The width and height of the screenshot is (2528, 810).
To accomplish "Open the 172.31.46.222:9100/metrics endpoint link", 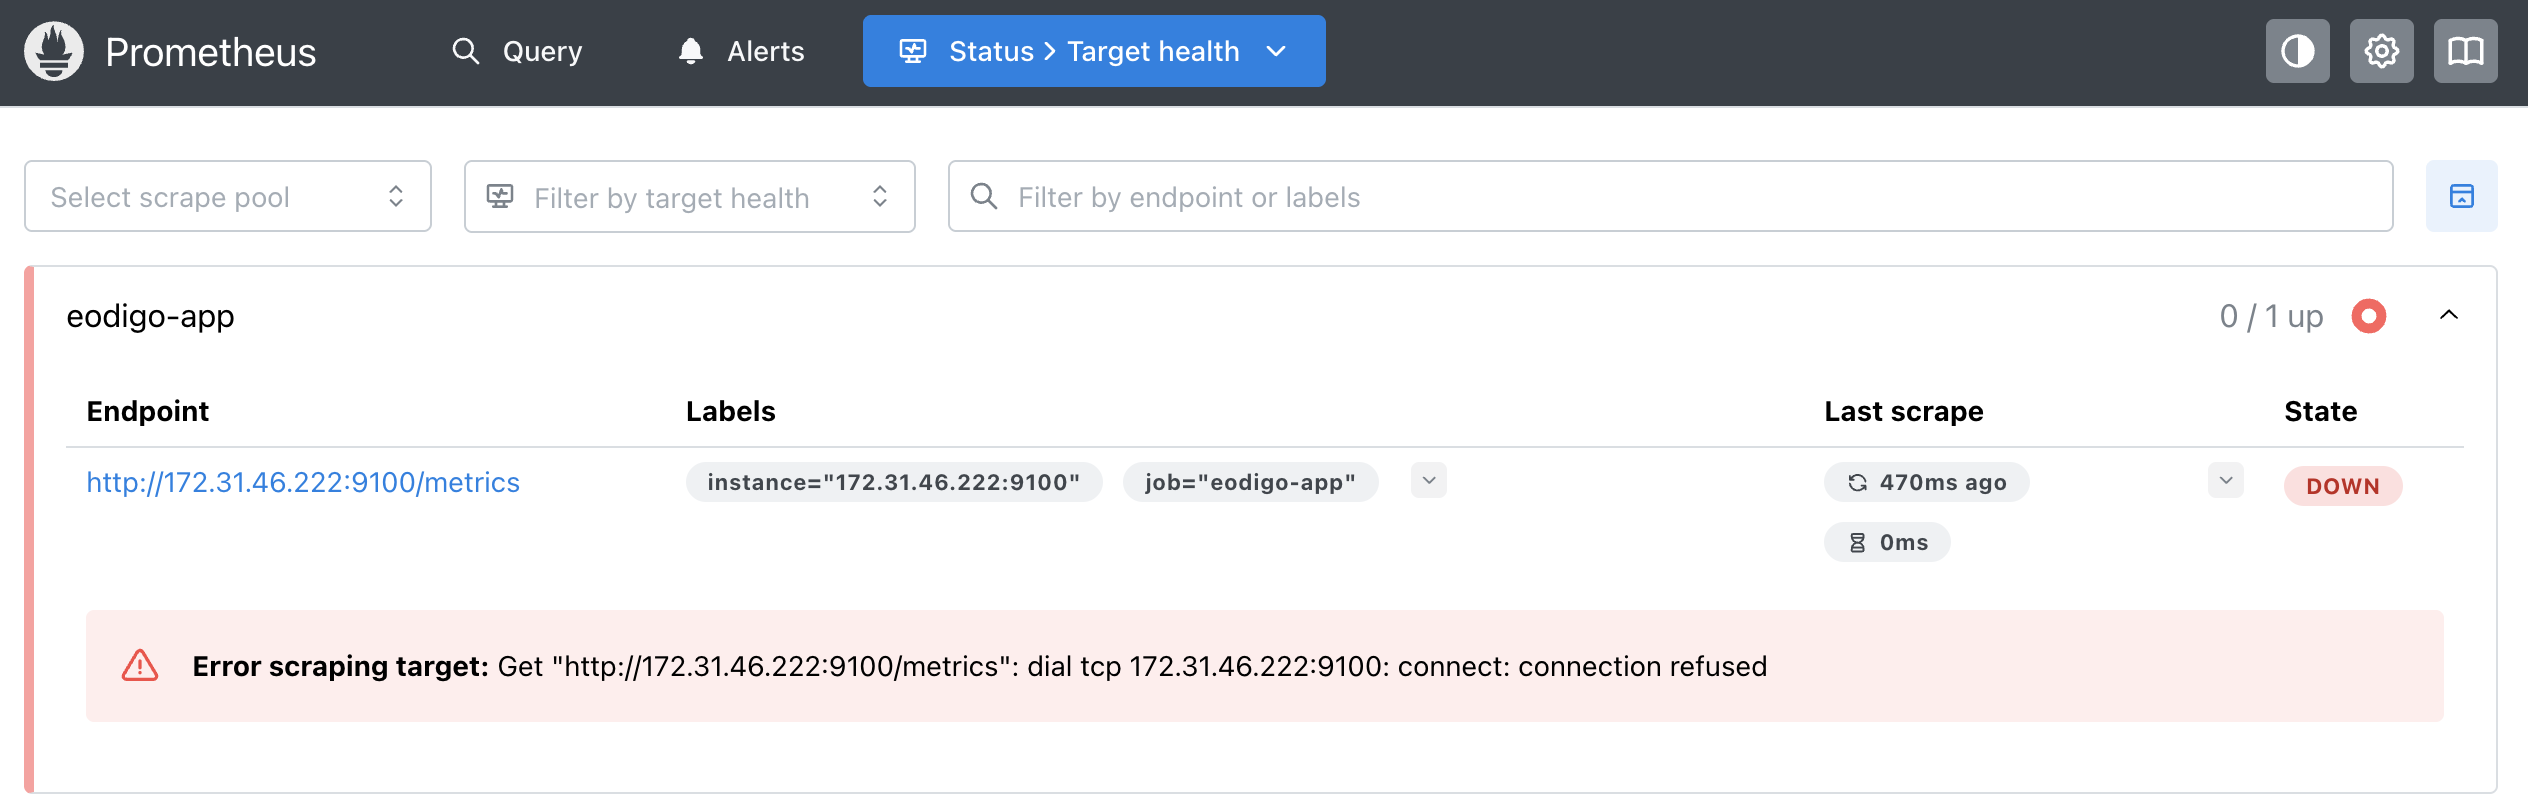I will pos(303,482).
